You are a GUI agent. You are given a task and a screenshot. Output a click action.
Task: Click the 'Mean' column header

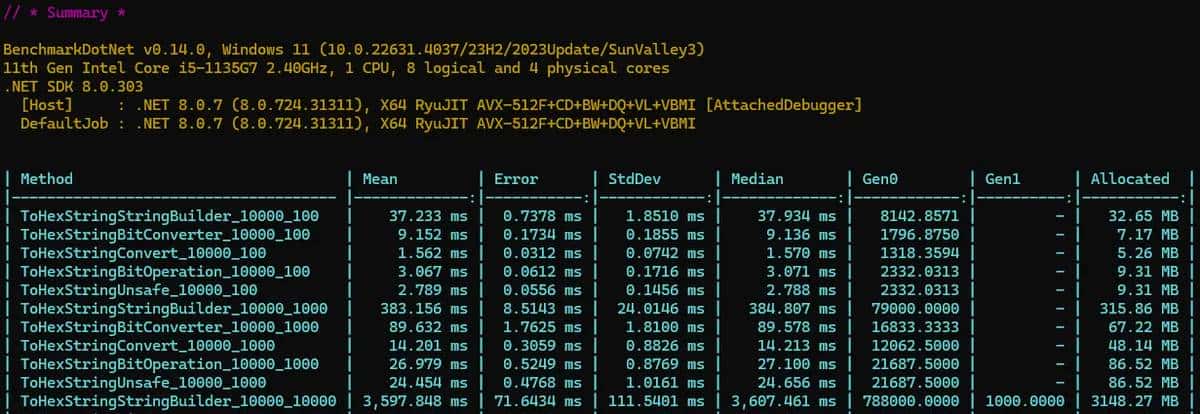point(380,179)
